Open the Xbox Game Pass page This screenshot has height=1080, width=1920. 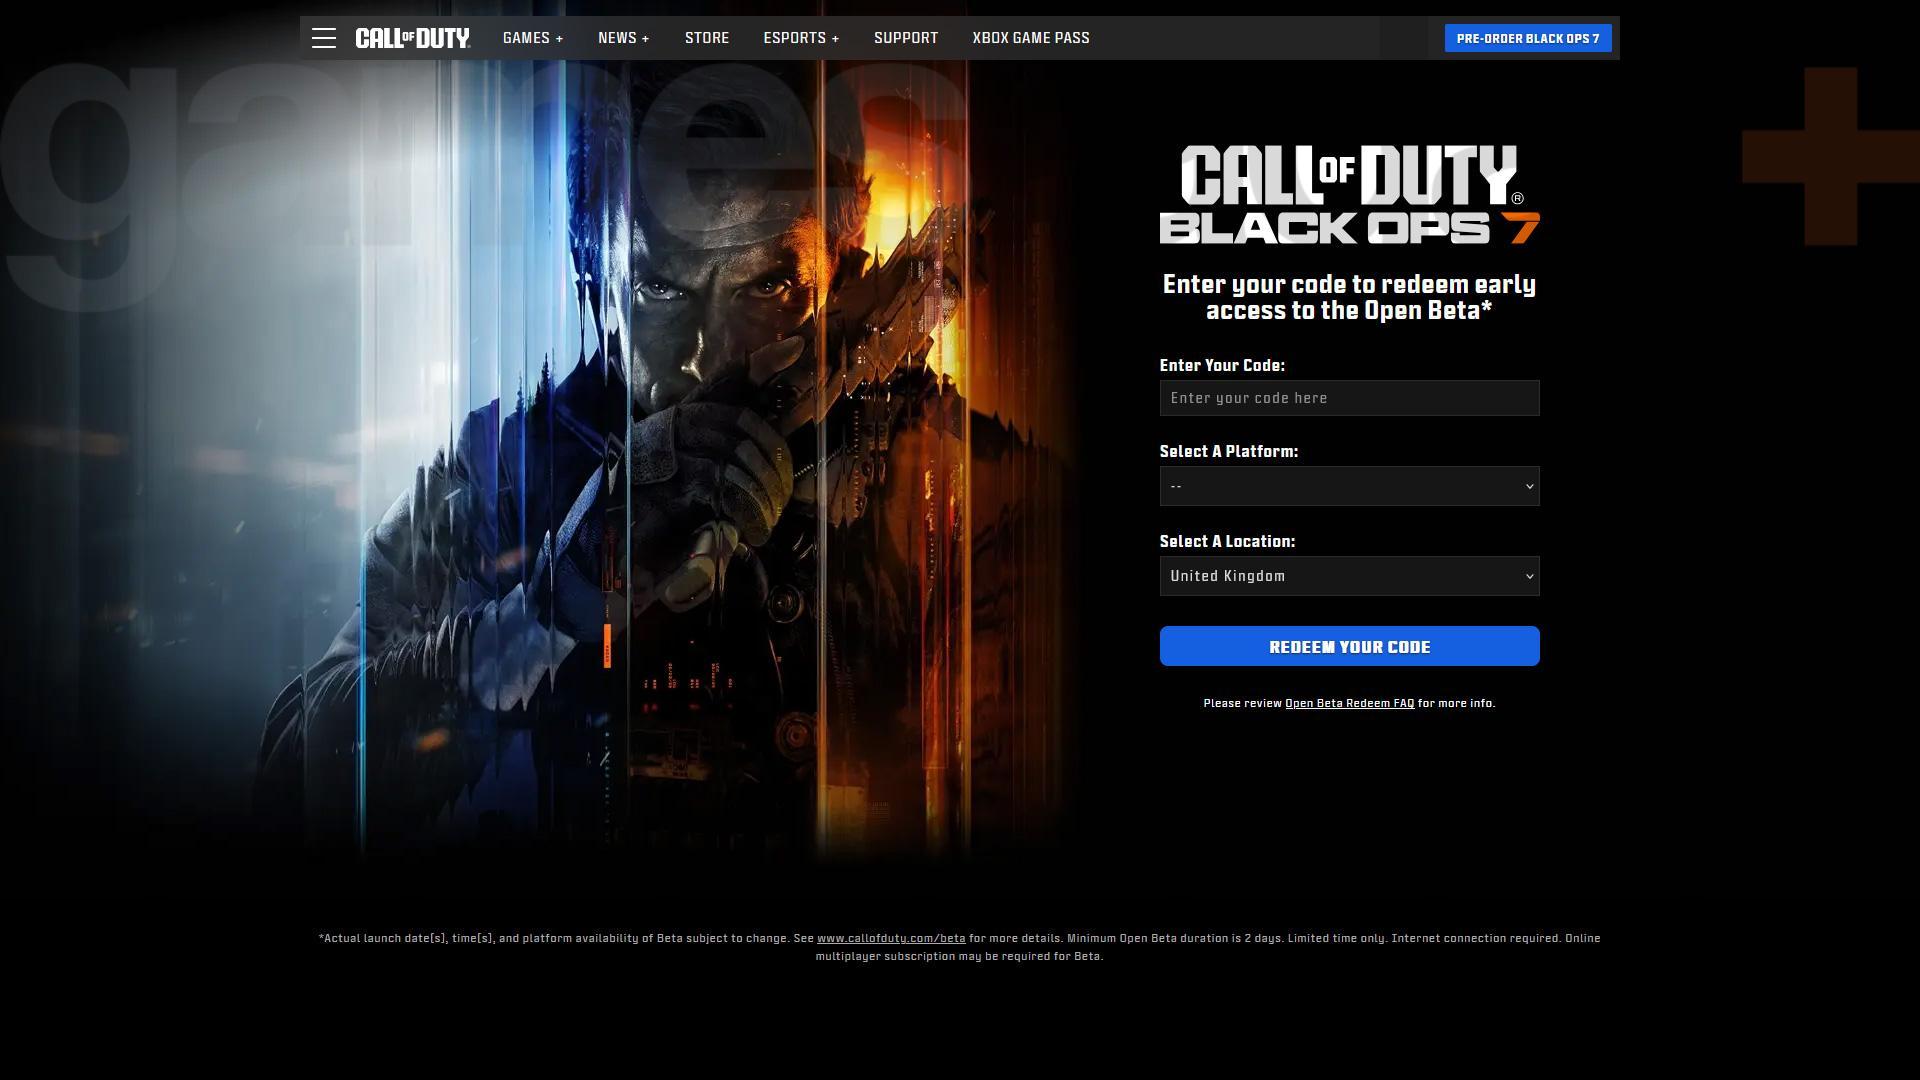click(x=1030, y=38)
